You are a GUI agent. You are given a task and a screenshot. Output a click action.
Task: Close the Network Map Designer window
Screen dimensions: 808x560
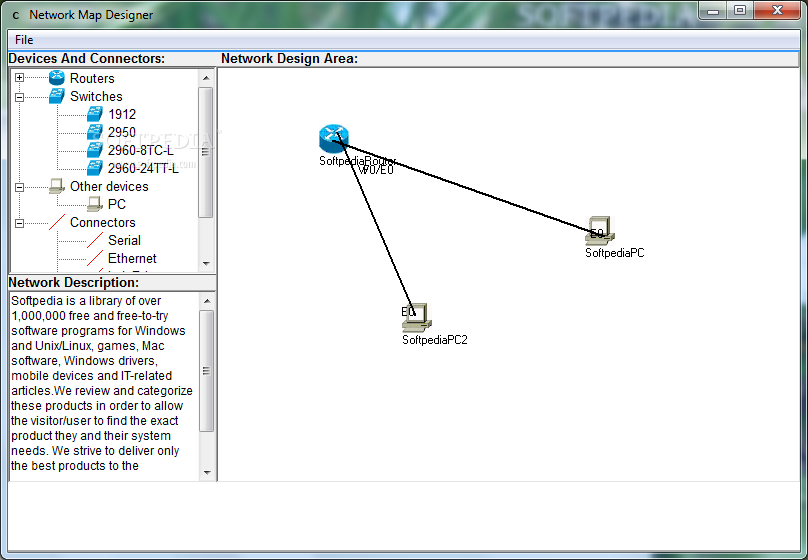777,10
